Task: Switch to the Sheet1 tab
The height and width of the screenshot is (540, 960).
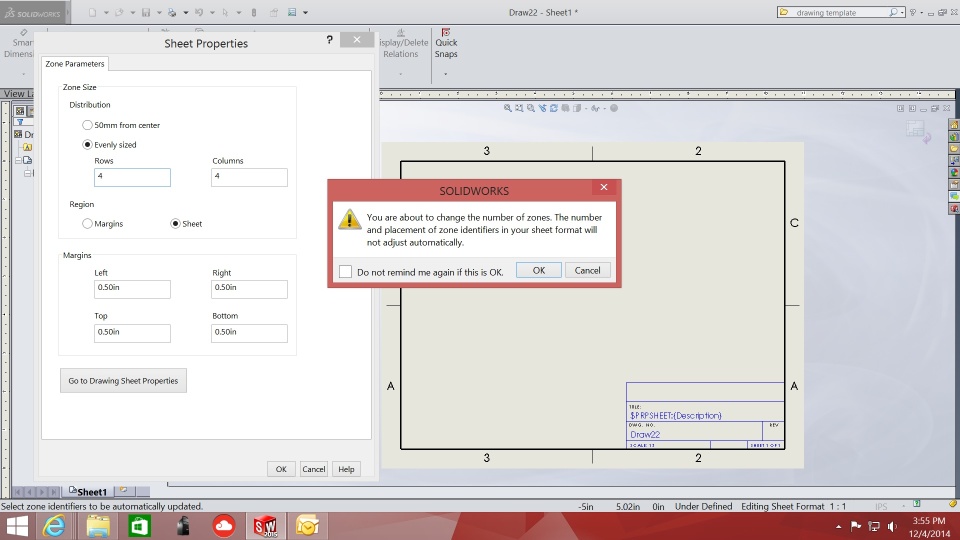Action: click(x=88, y=492)
